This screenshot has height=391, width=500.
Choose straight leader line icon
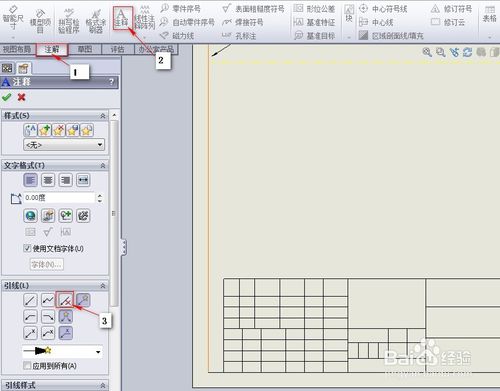[30, 300]
